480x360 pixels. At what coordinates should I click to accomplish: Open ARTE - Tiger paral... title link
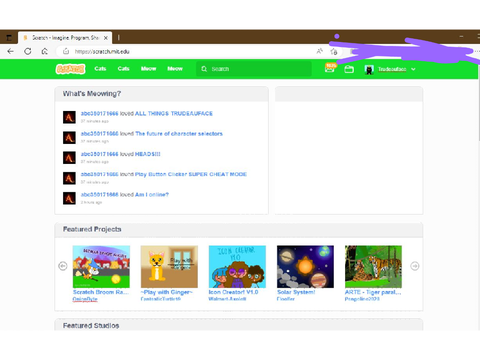(x=373, y=292)
